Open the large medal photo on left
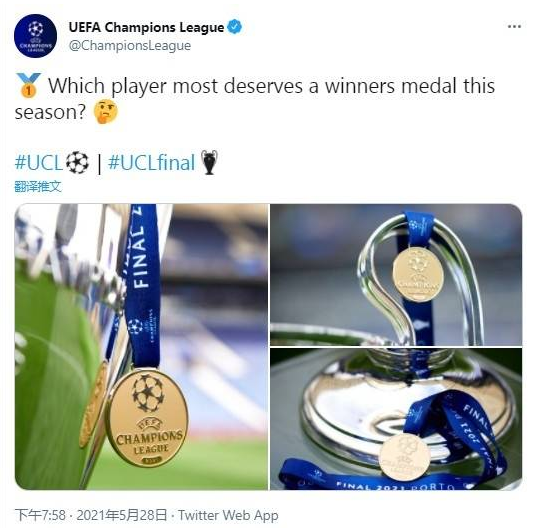The height and width of the screenshot is (529, 536). (142, 347)
